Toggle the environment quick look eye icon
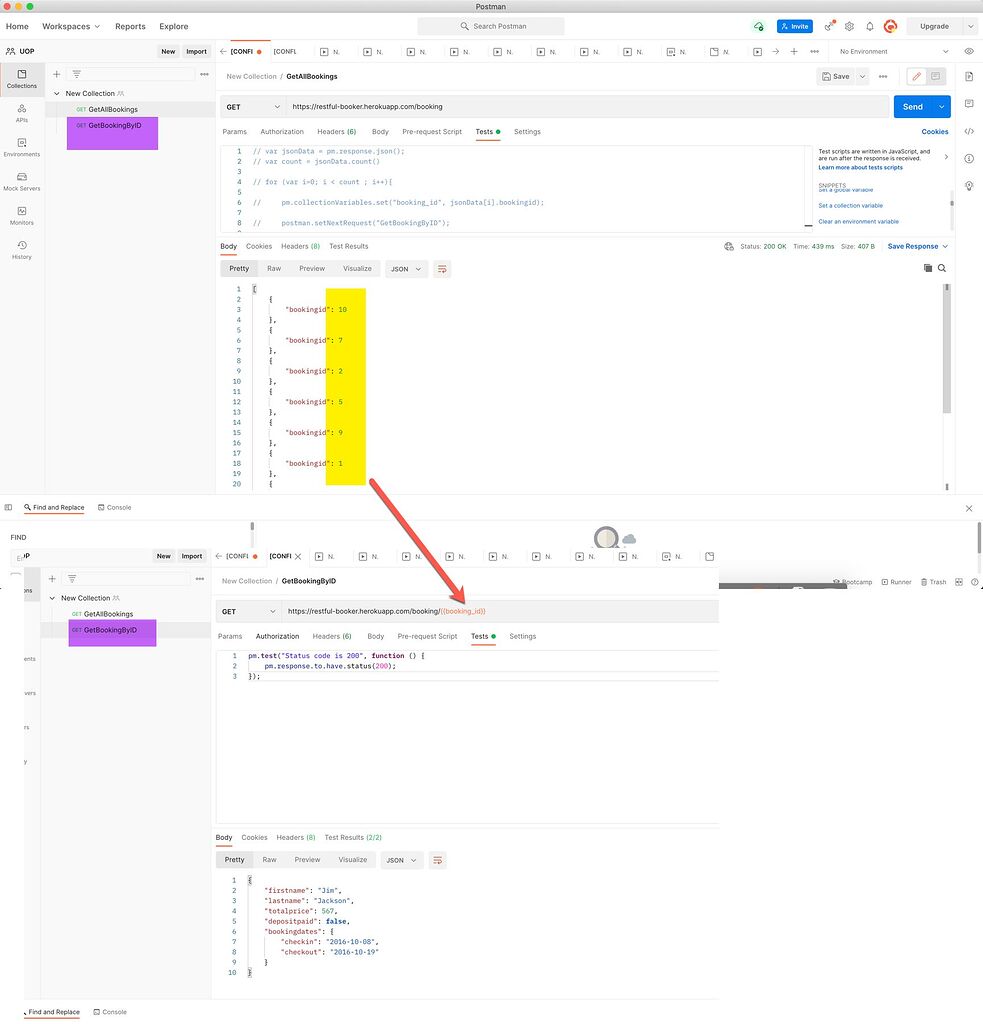Image resolution: width=983 pixels, height=1024 pixels. tap(967, 51)
